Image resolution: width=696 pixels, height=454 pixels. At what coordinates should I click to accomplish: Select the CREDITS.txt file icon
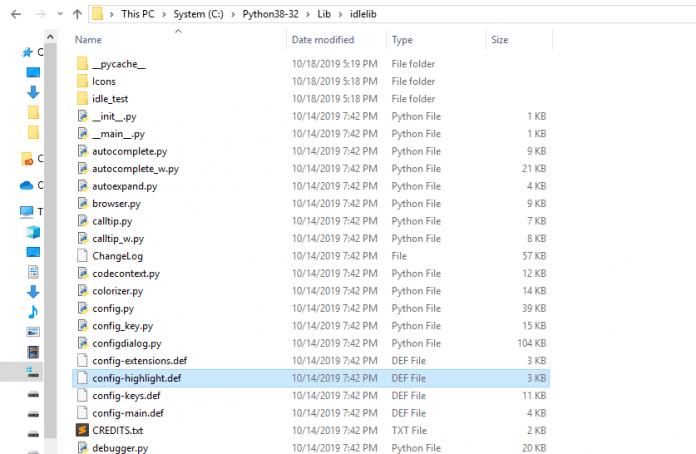83,430
